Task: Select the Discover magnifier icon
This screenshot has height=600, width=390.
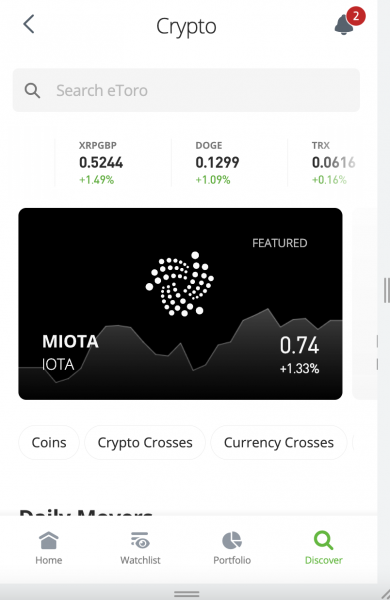Action: (323, 540)
